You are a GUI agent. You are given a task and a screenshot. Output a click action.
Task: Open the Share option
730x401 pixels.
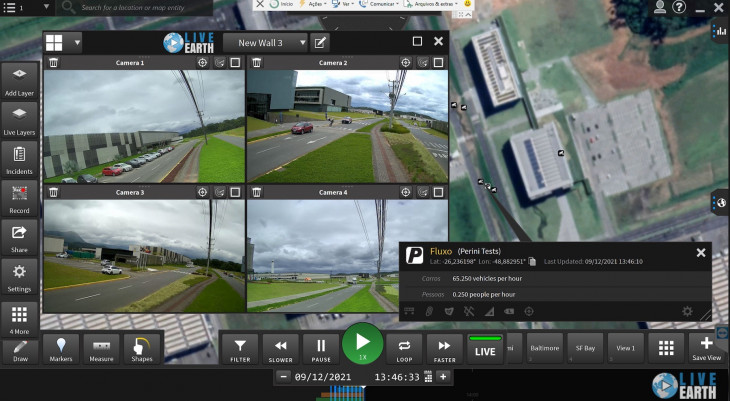click(x=19, y=238)
